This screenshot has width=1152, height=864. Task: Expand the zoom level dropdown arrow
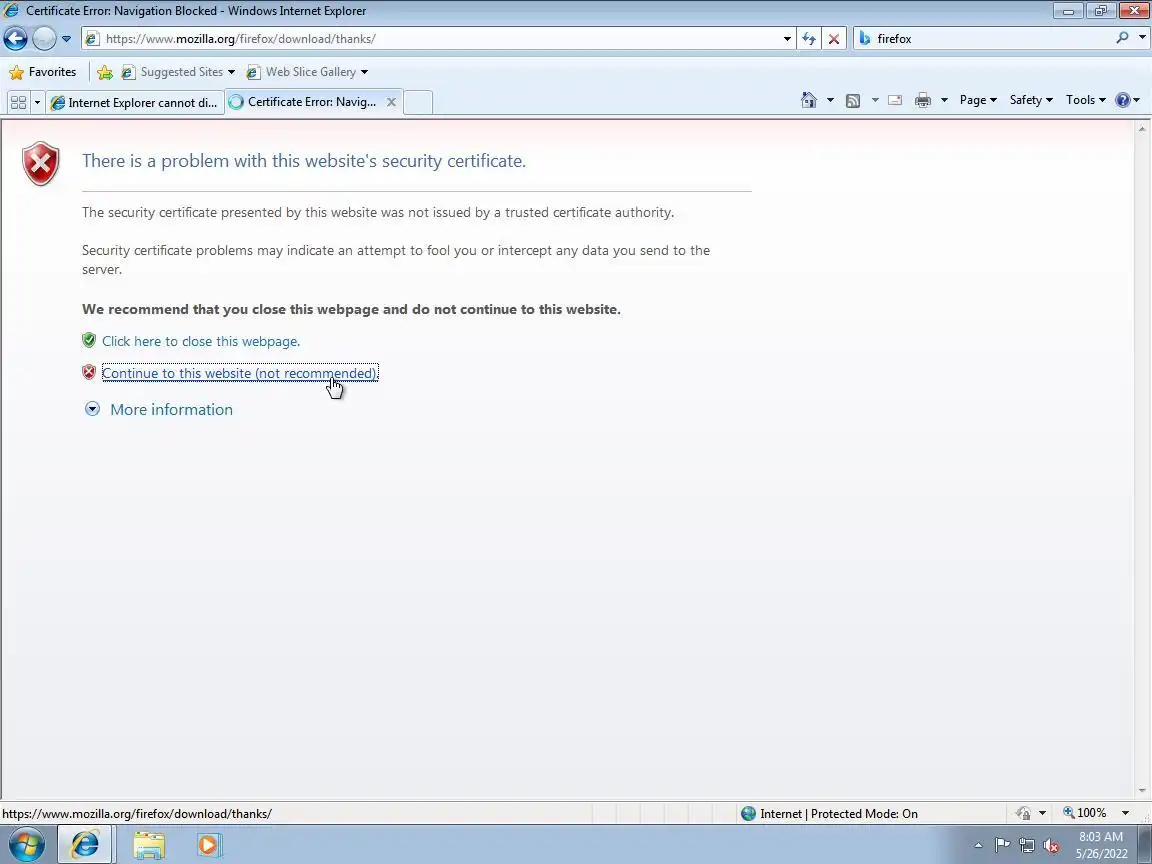(1125, 813)
